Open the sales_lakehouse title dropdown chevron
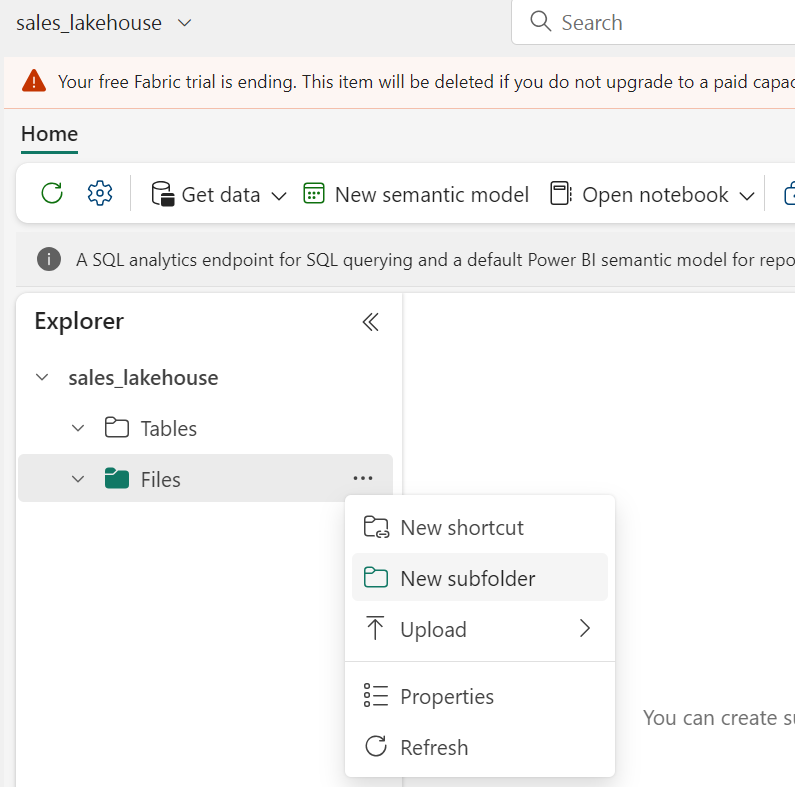The image size is (795, 787). [185, 23]
